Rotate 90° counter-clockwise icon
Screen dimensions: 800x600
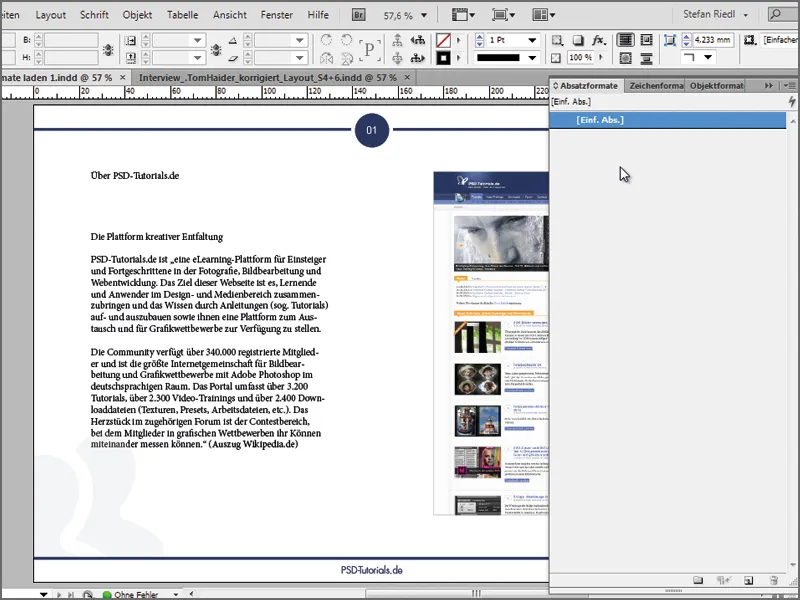click(346, 40)
